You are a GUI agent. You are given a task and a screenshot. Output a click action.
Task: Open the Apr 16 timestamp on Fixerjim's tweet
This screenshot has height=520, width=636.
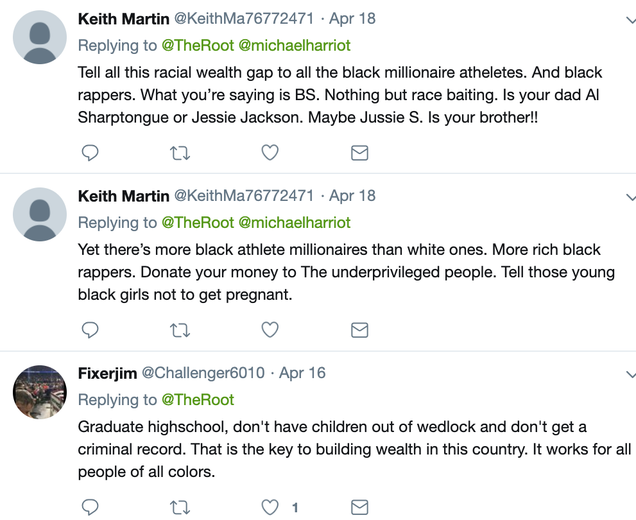pyautogui.click(x=303, y=373)
